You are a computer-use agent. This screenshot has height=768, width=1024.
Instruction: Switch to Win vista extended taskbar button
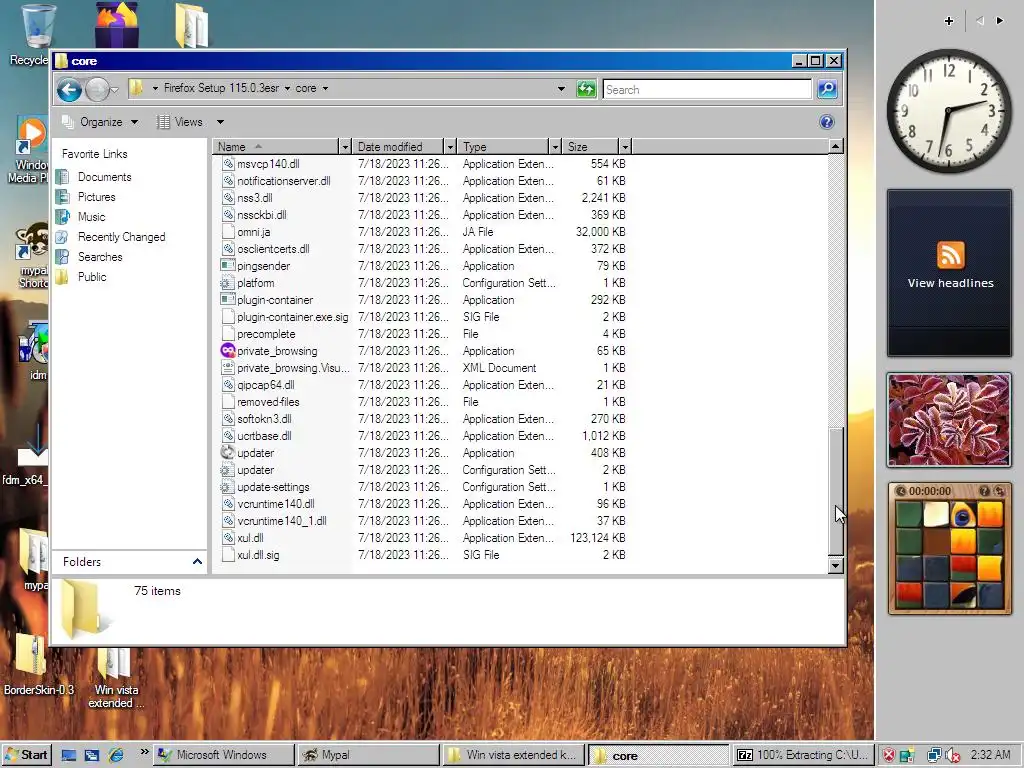coord(513,755)
